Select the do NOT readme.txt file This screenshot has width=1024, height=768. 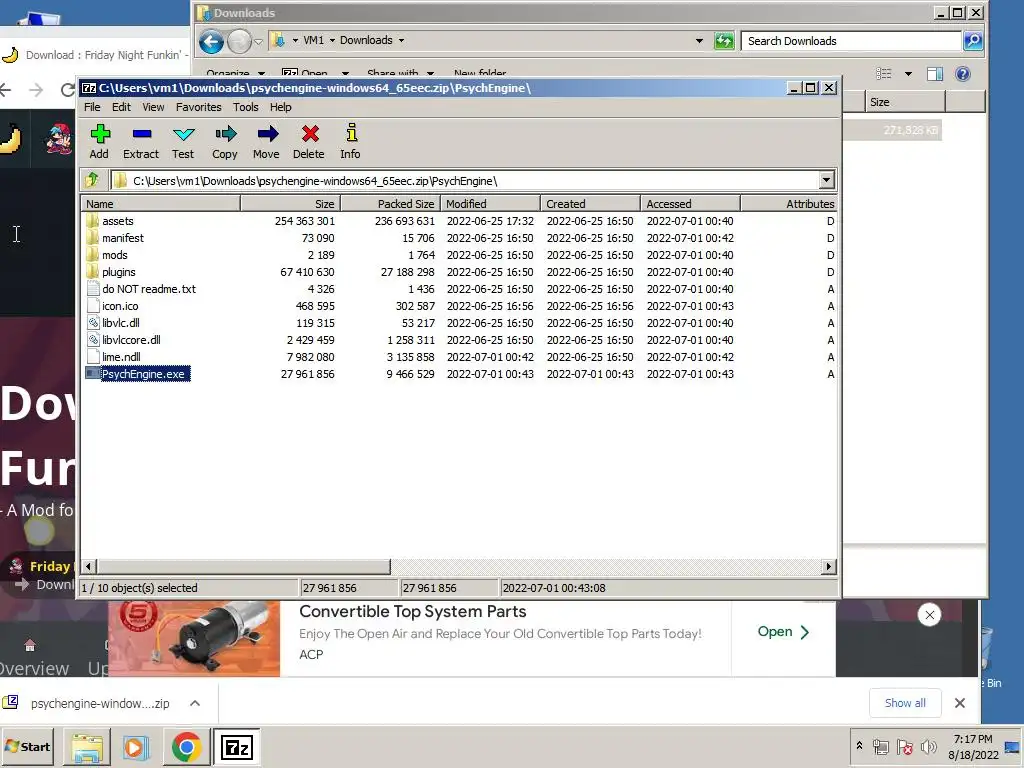149,289
